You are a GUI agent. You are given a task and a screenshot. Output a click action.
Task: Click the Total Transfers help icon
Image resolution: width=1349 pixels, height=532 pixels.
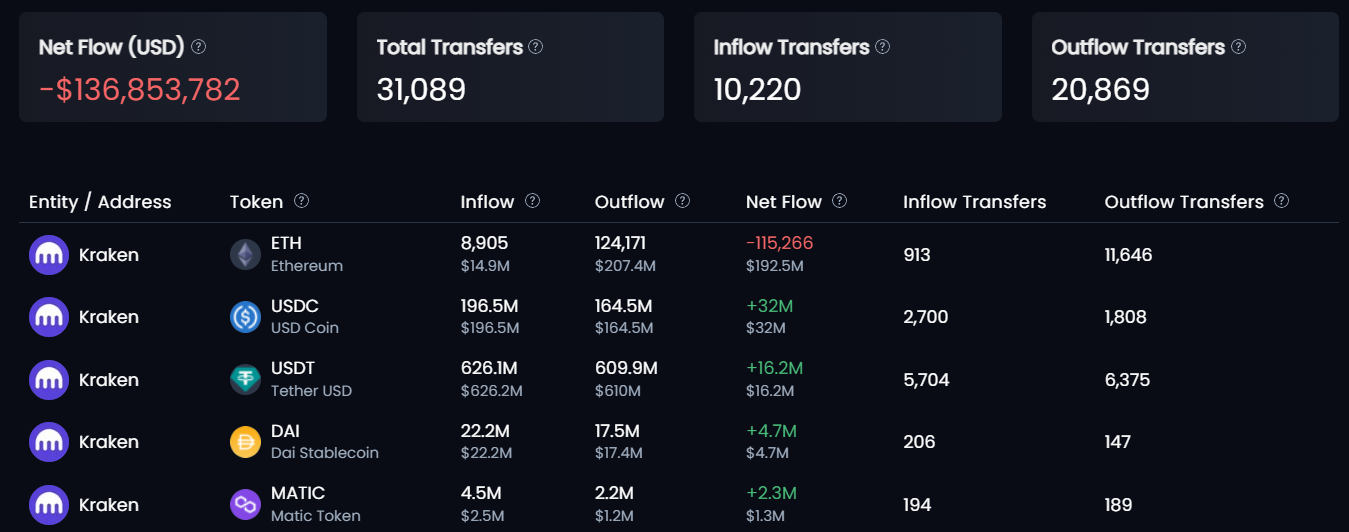coord(536,47)
